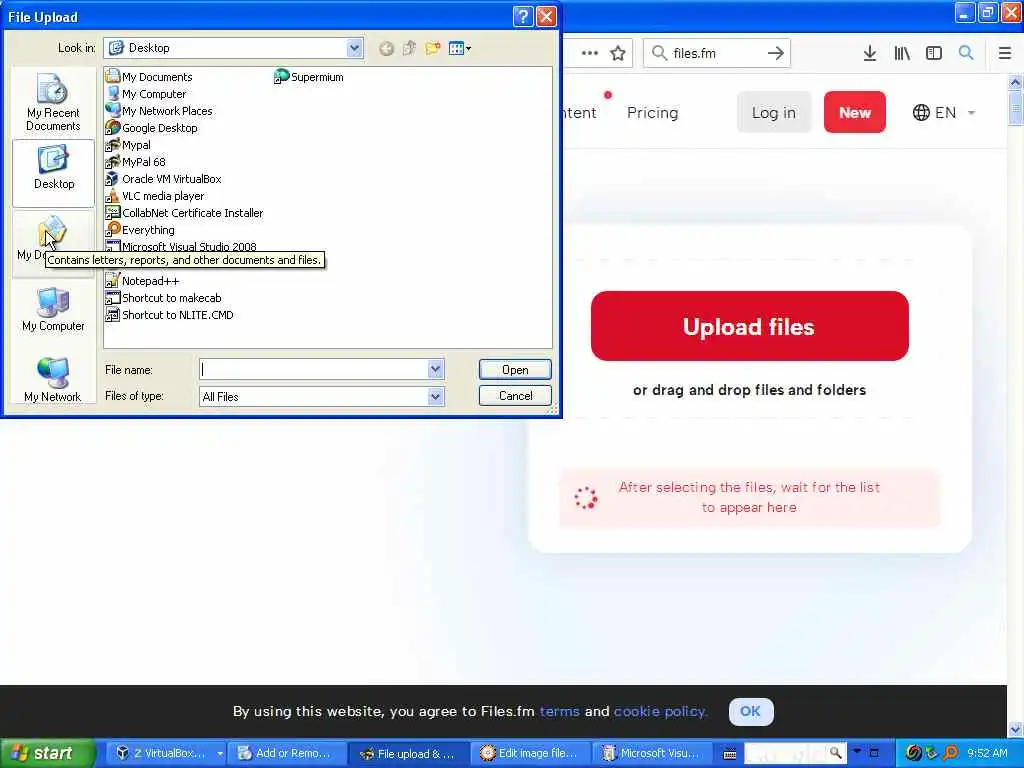
Task: Switch to Edit image file taskbar item
Action: pyautogui.click(x=530, y=753)
